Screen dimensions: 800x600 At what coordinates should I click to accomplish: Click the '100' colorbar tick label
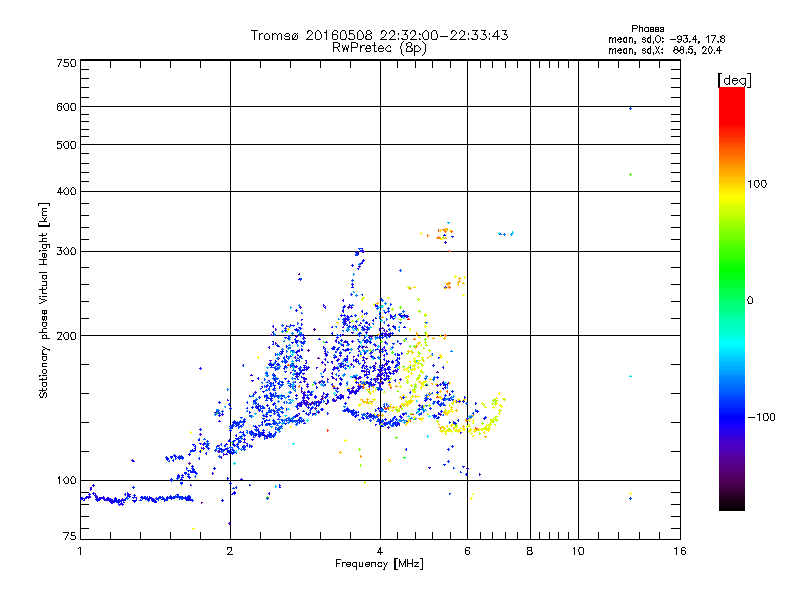757,184
